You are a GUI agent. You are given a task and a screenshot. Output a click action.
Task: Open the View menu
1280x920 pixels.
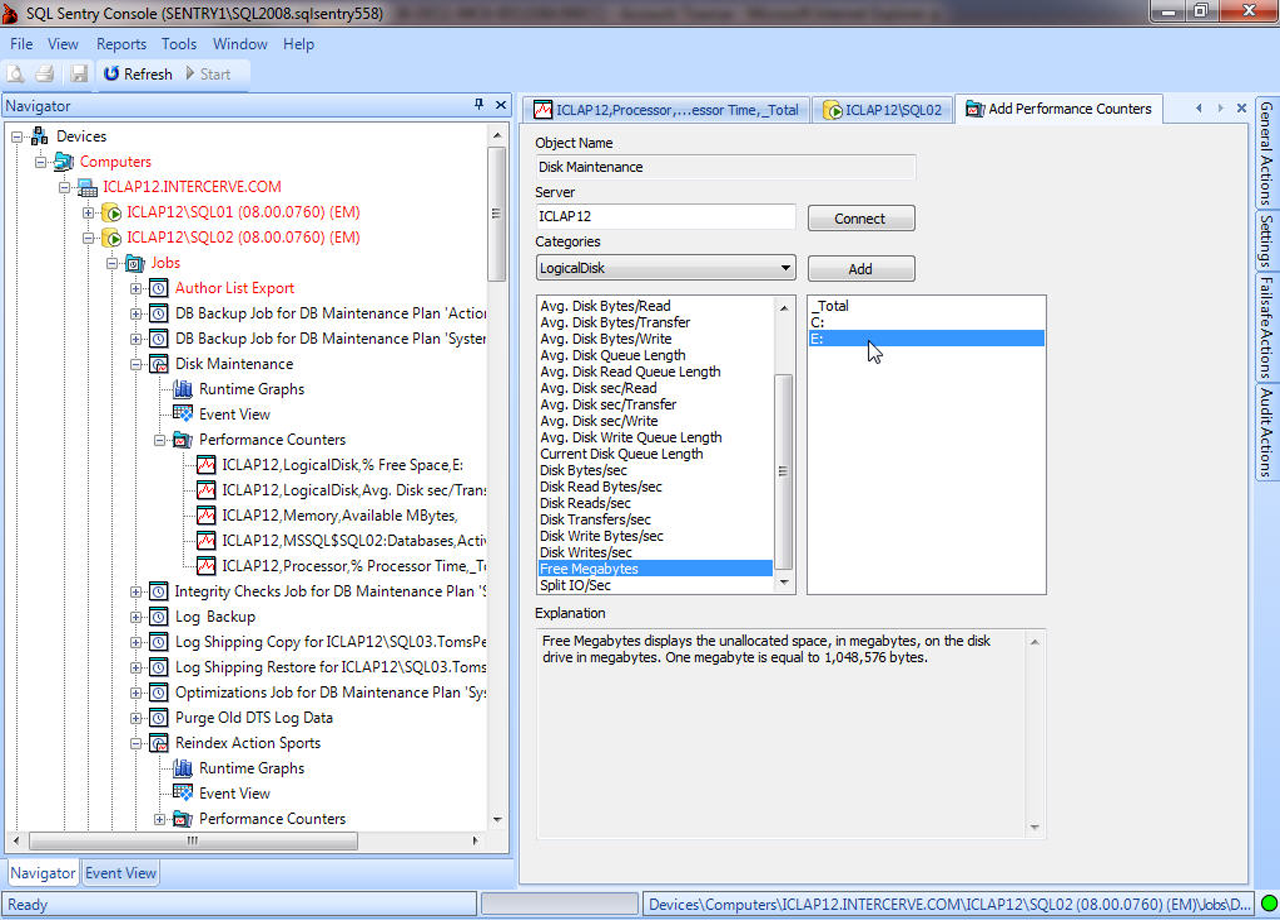tap(63, 44)
